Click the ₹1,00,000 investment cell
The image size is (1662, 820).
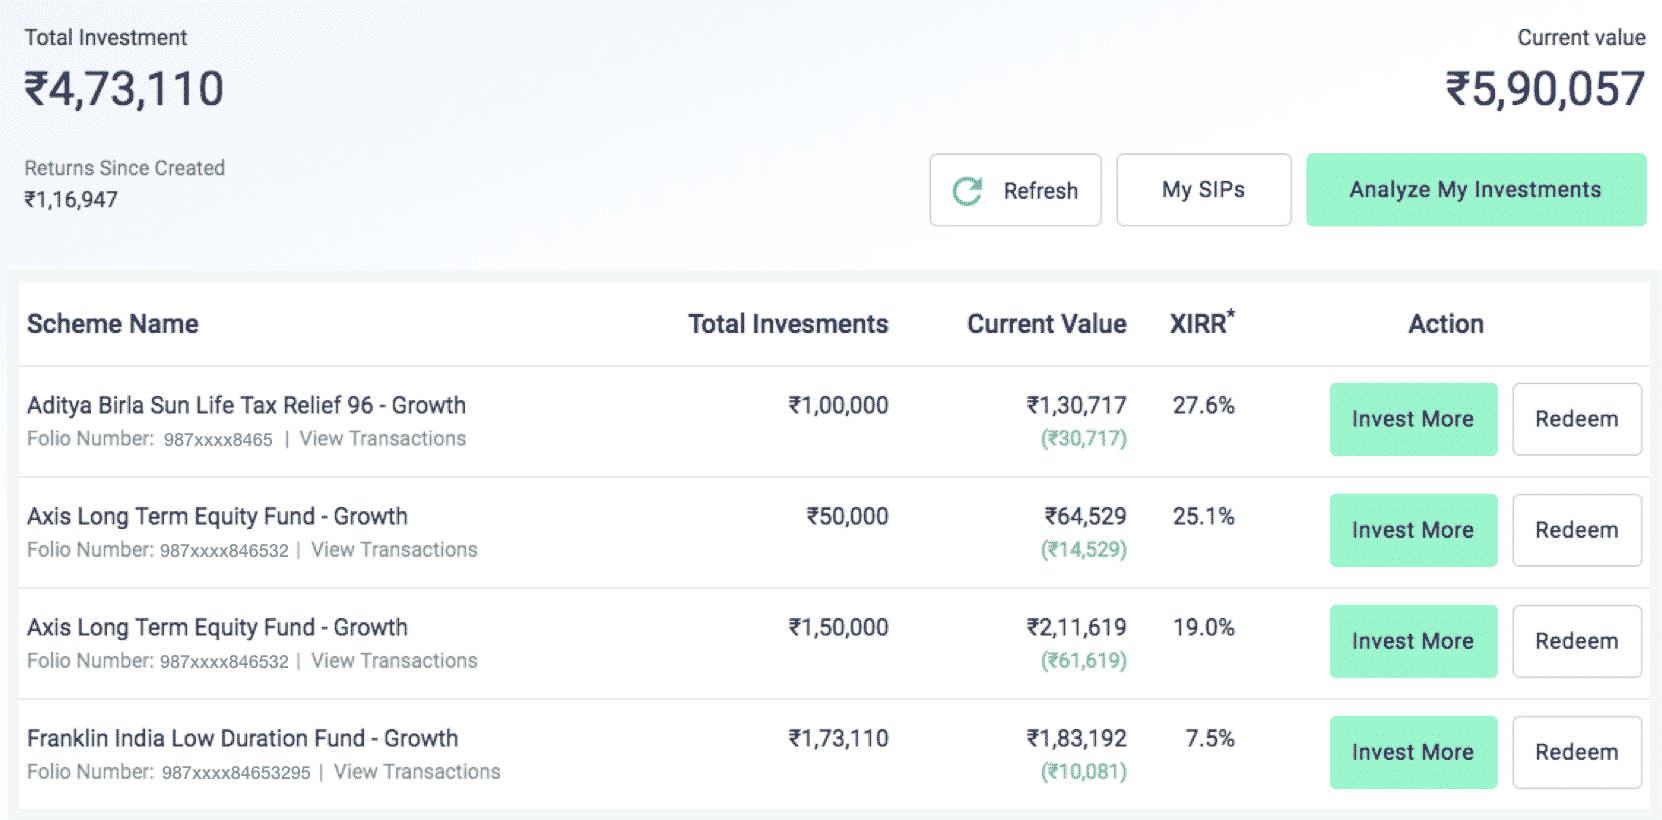[x=838, y=405]
